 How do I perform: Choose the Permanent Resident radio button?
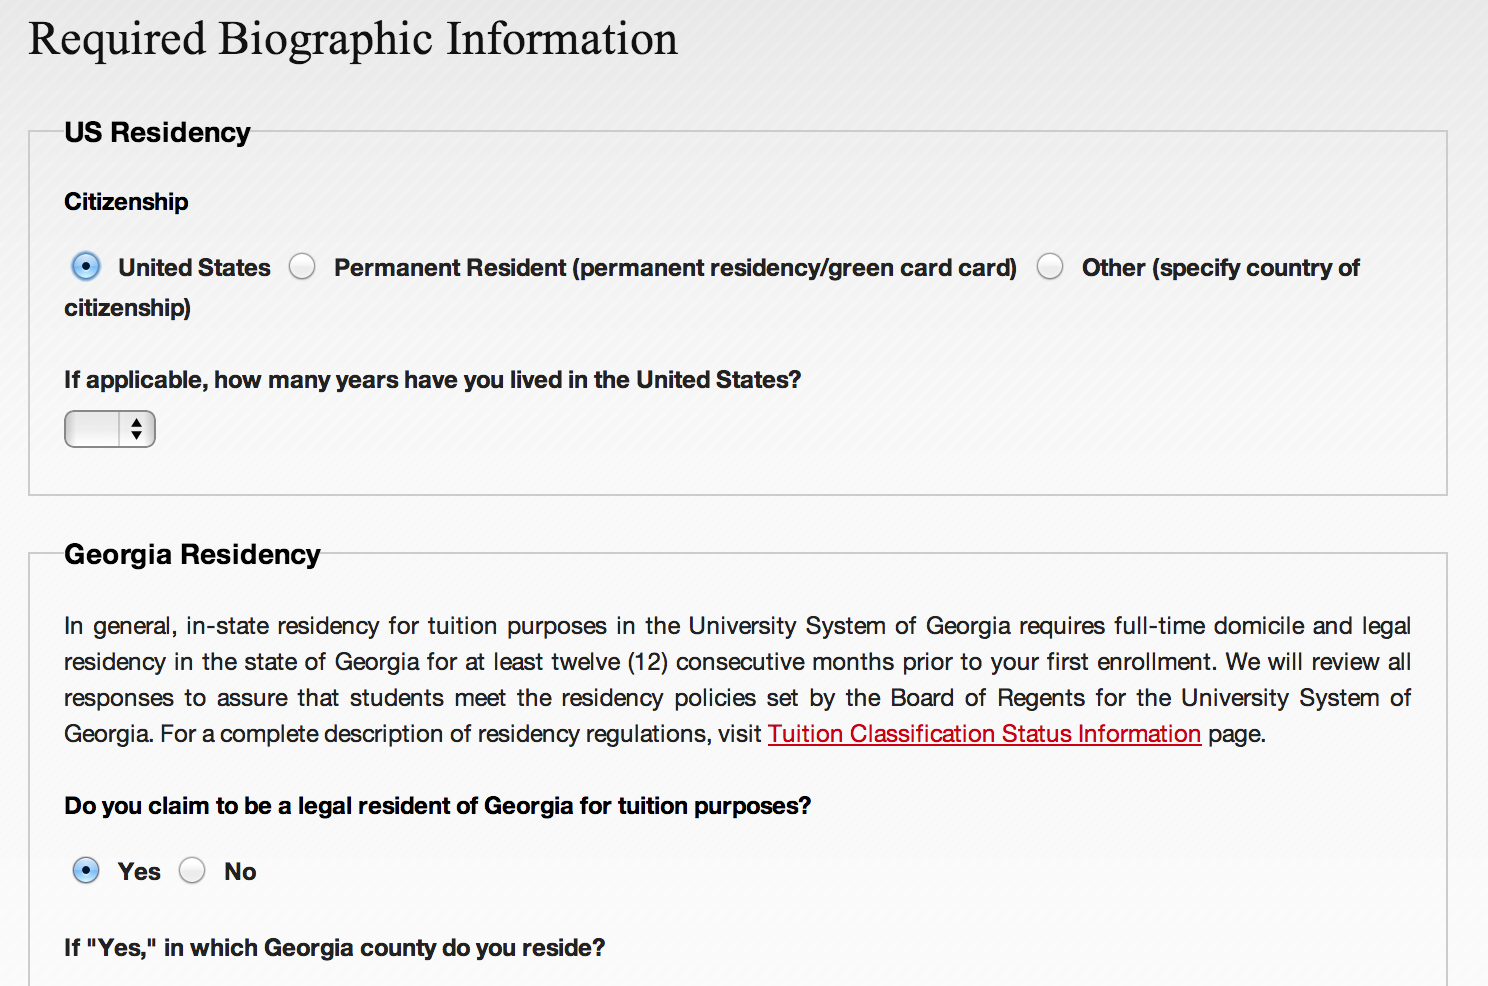point(302,267)
